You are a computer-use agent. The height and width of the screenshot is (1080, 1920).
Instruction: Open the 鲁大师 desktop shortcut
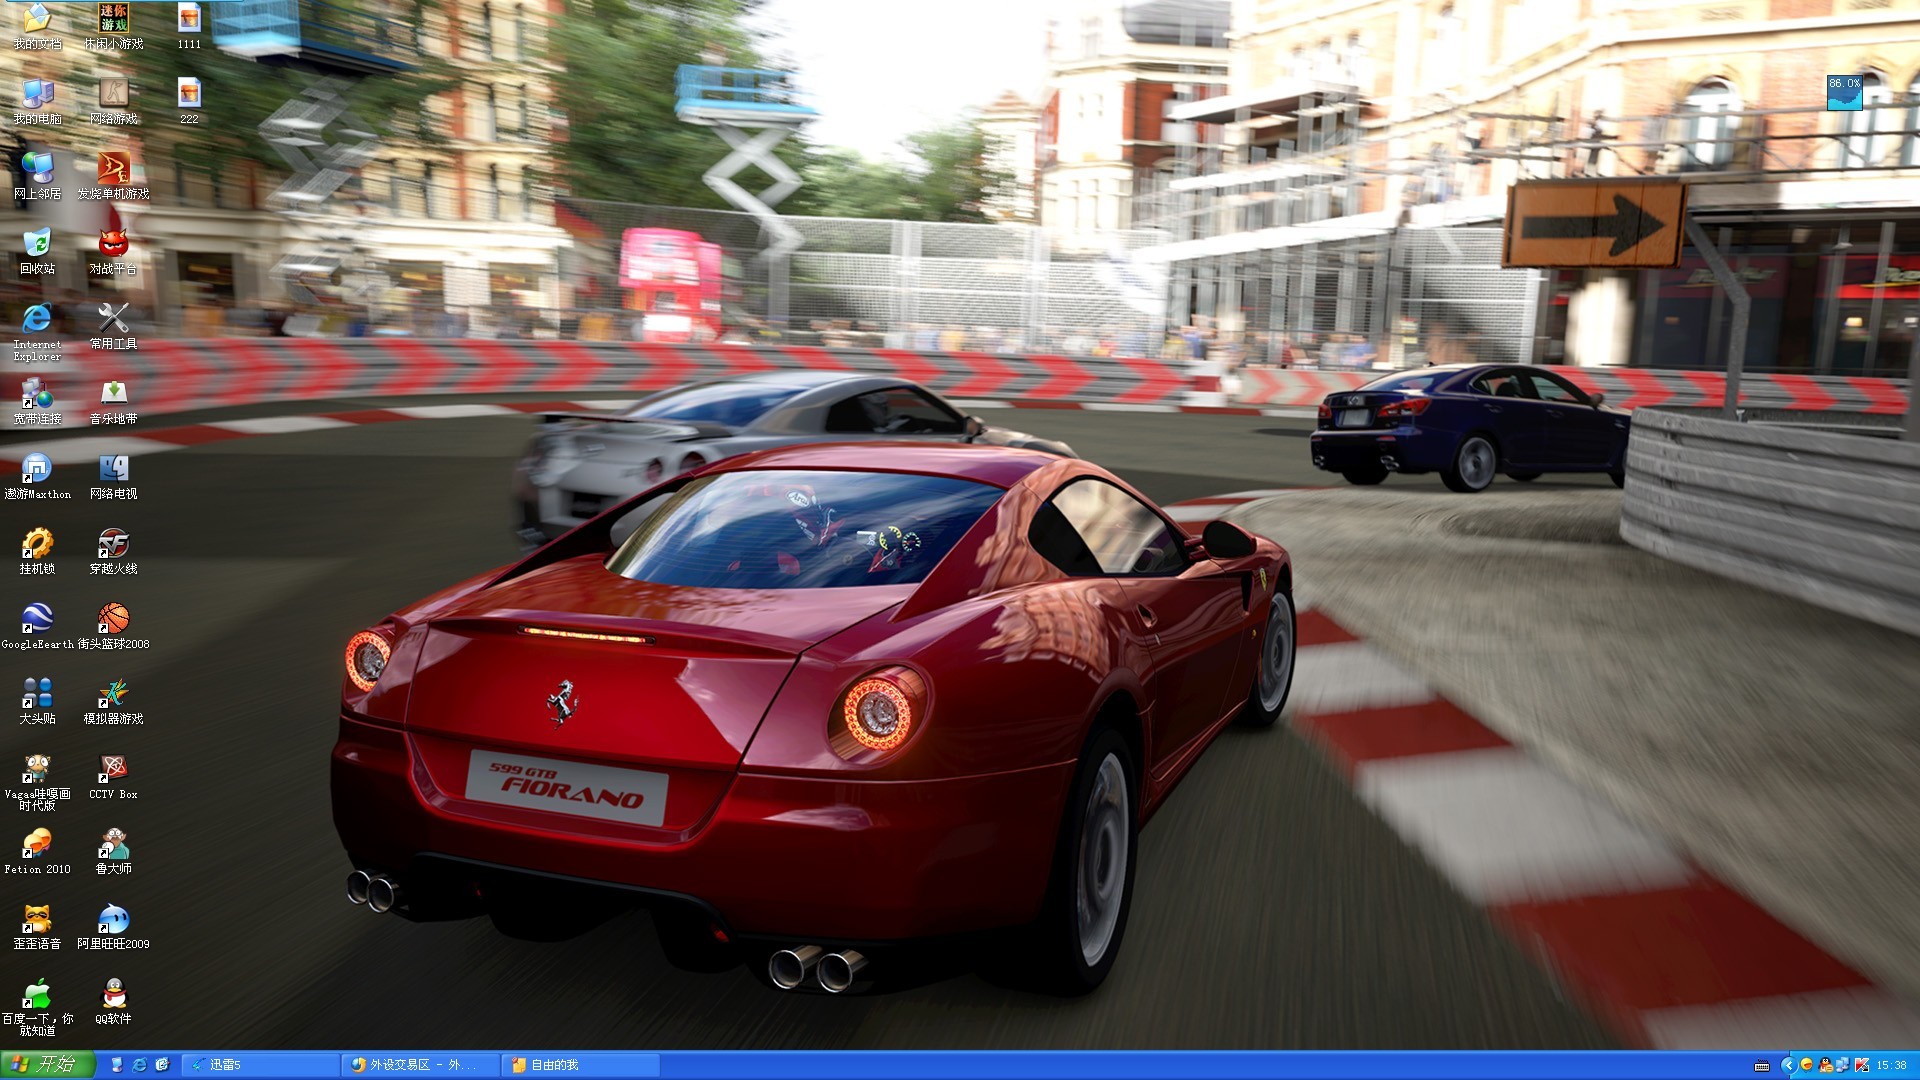click(x=113, y=845)
